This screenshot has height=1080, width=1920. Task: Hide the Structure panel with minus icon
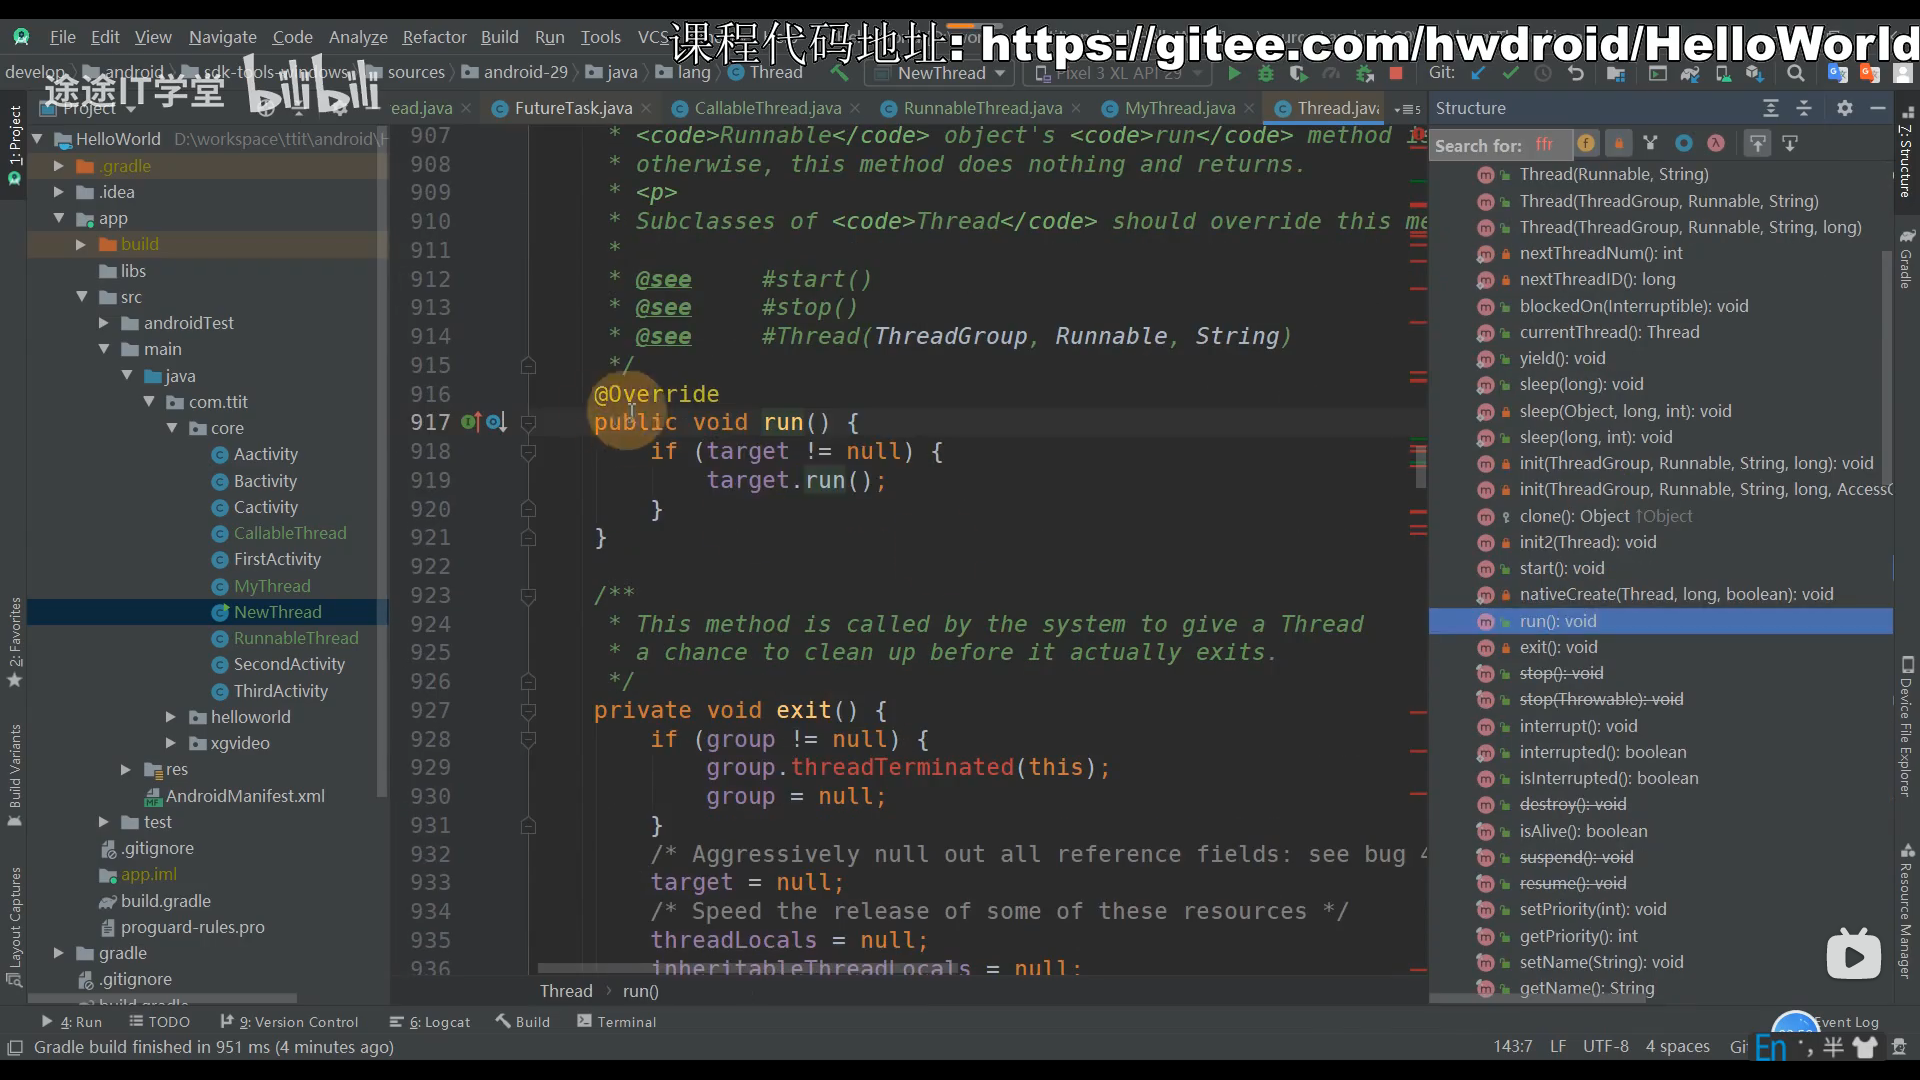tap(1878, 108)
